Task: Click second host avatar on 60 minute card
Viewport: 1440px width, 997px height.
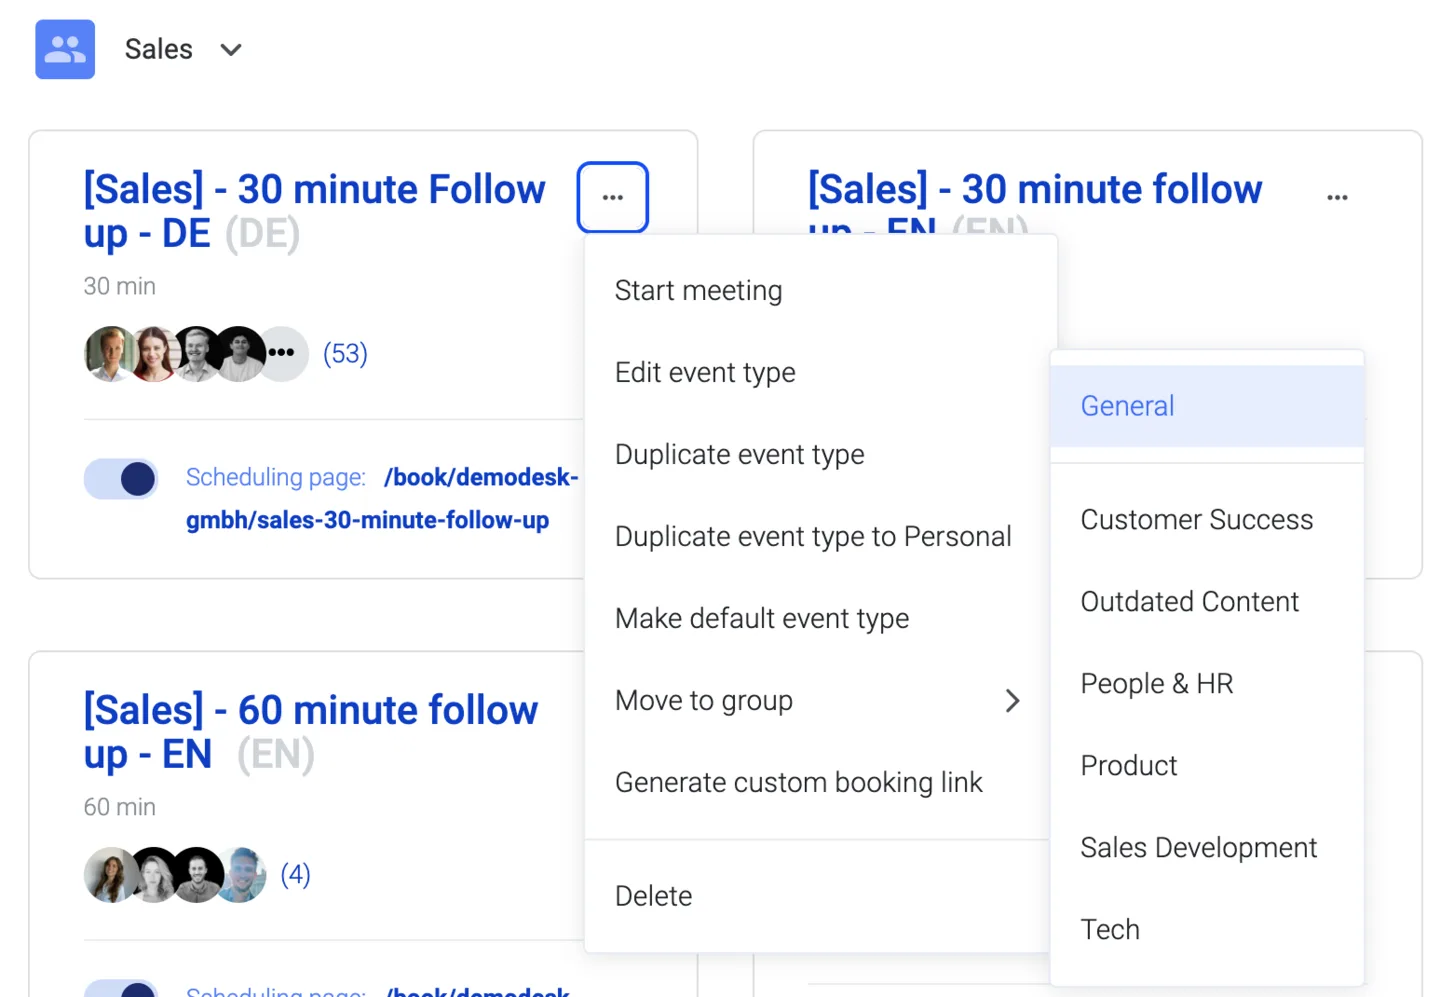Action: (x=154, y=875)
